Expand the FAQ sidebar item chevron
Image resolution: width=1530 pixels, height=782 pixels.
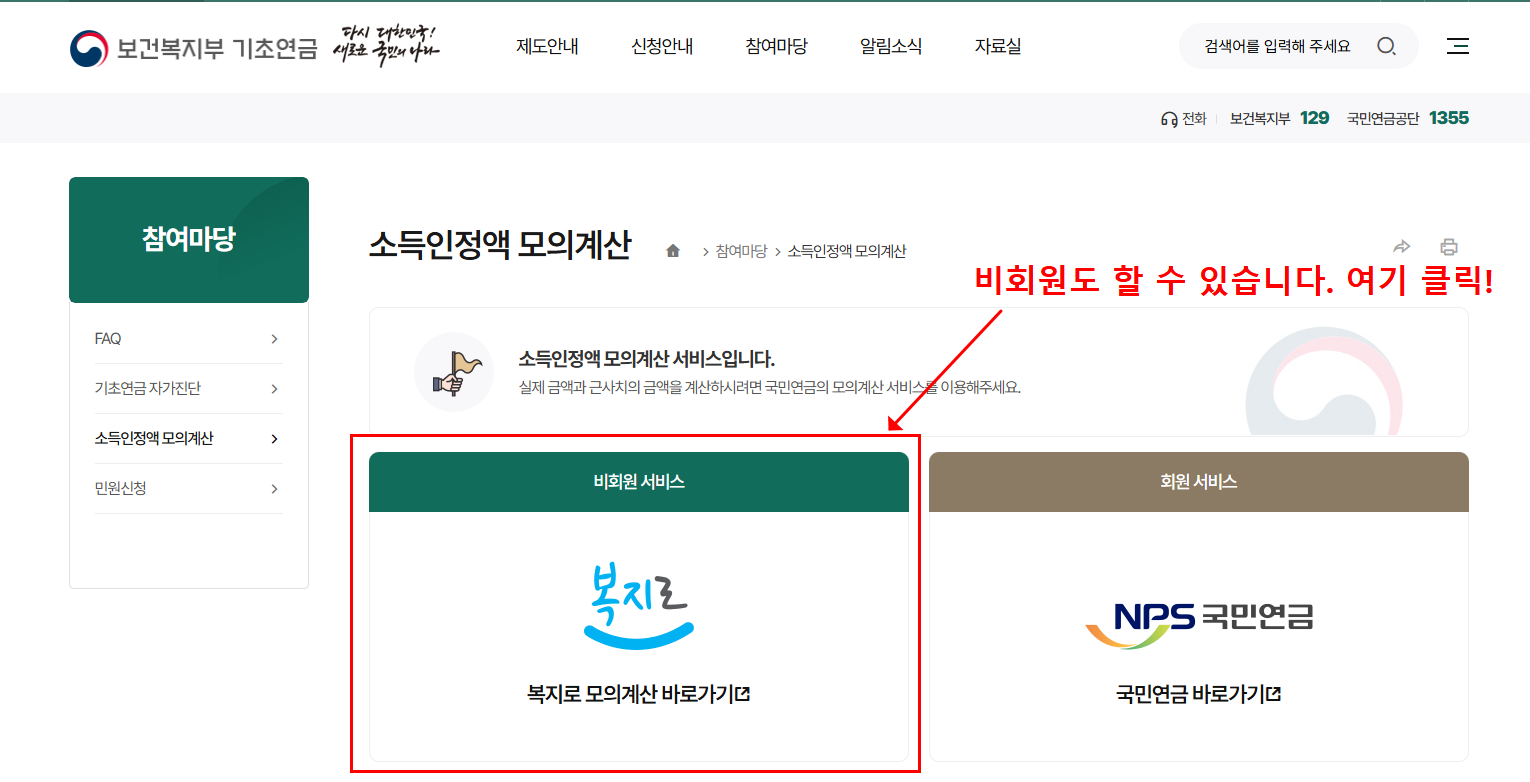click(274, 339)
